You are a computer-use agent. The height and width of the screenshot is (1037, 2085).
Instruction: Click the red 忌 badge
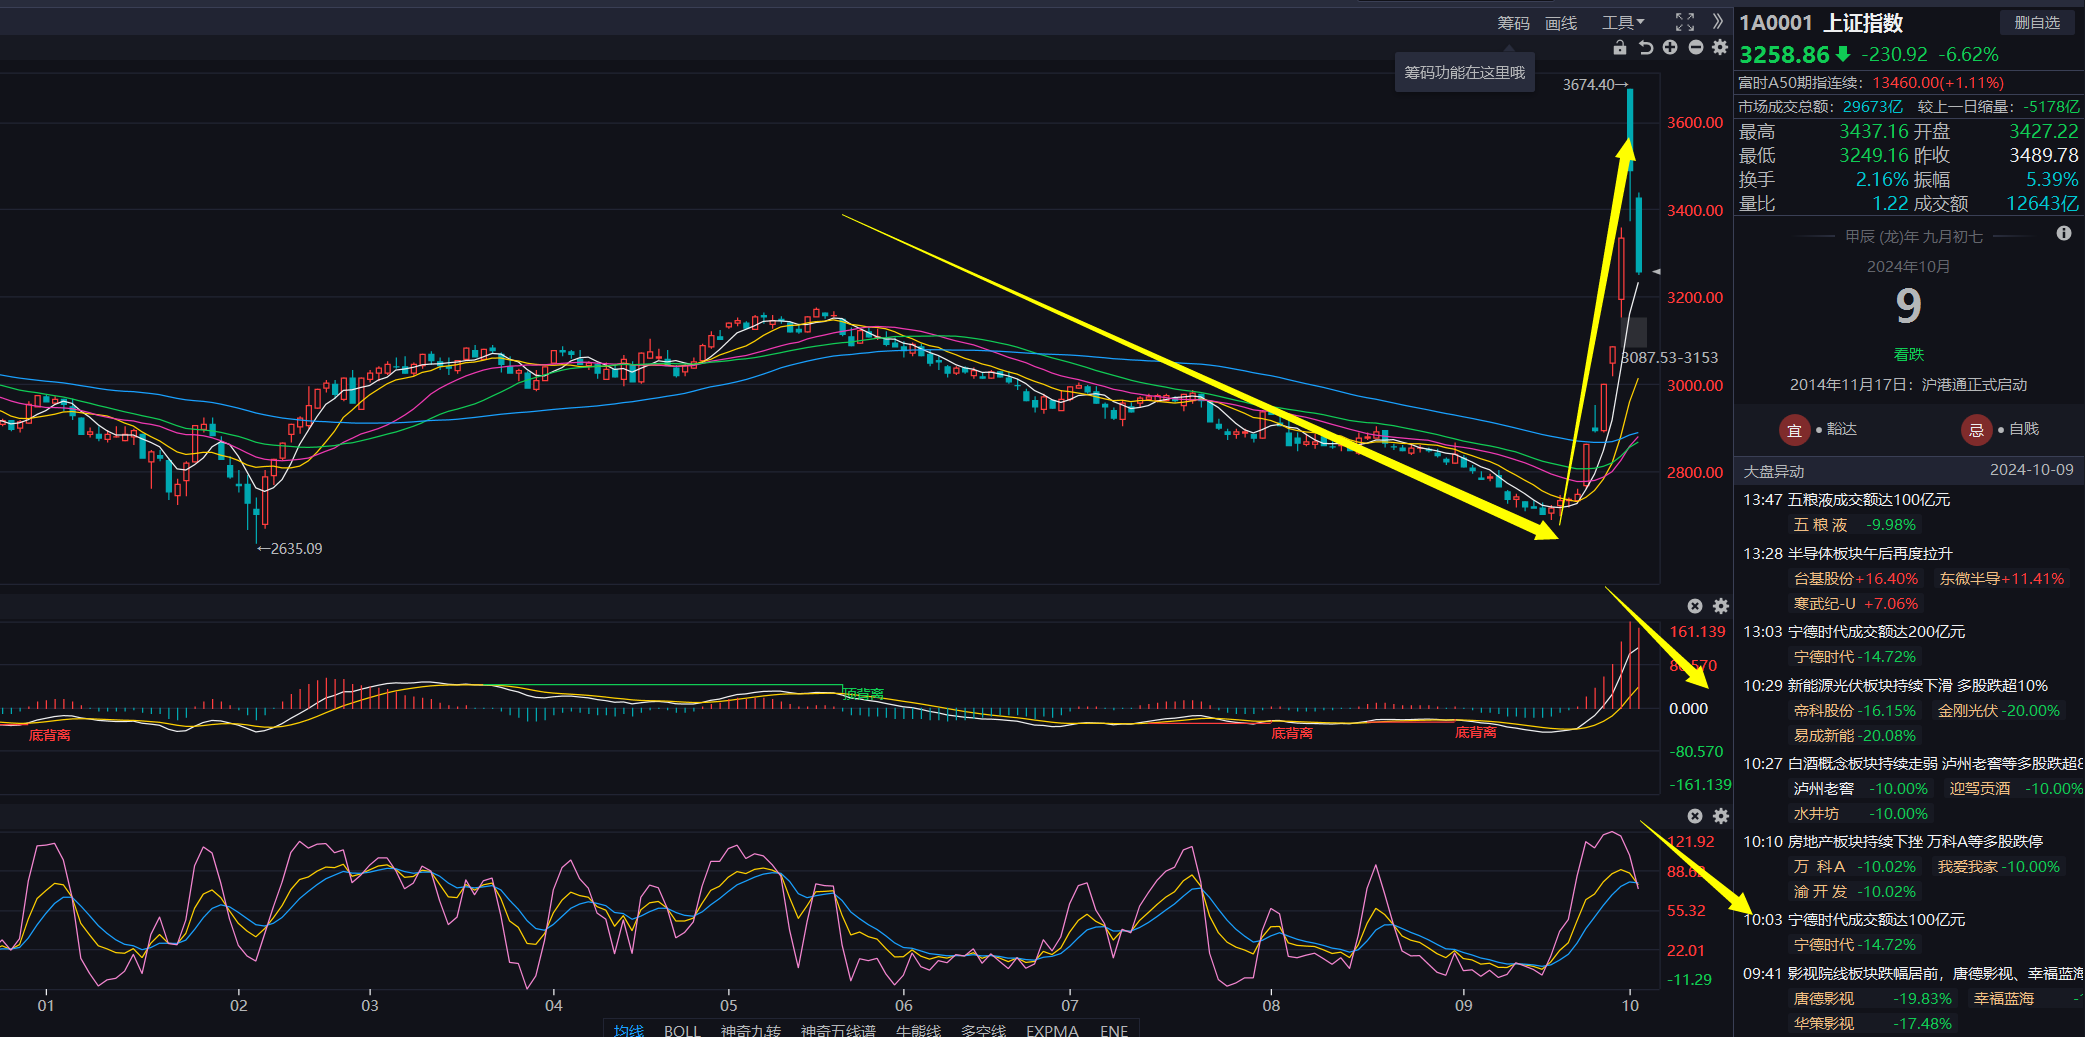click(x=1976, y=430)
